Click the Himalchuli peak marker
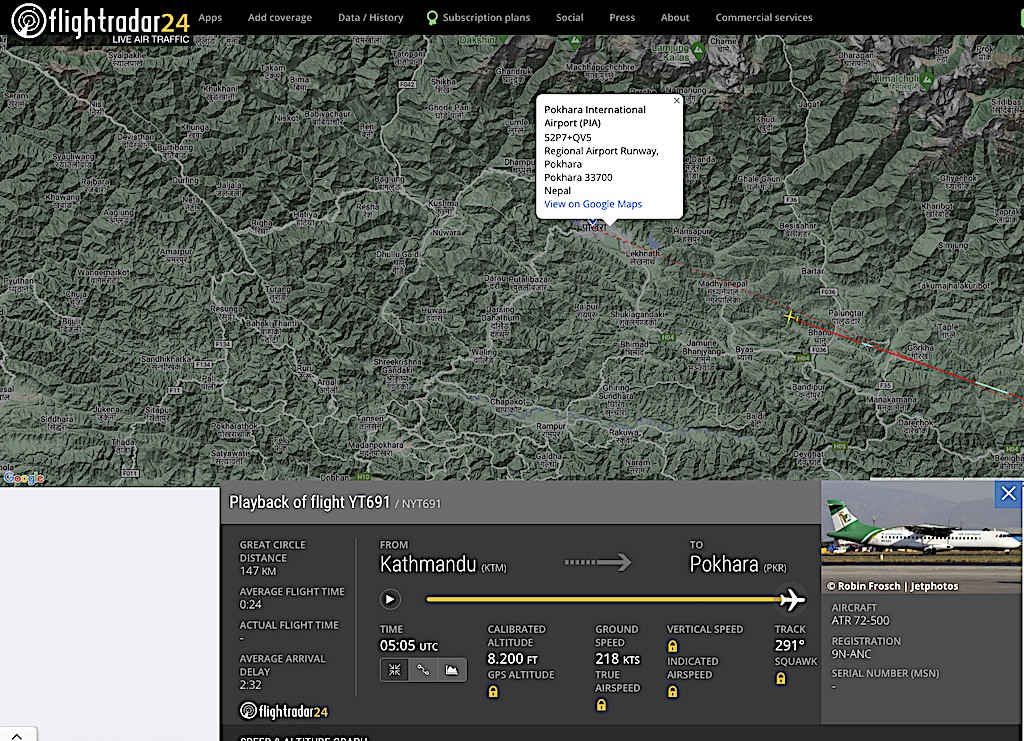 coord(927,80)
